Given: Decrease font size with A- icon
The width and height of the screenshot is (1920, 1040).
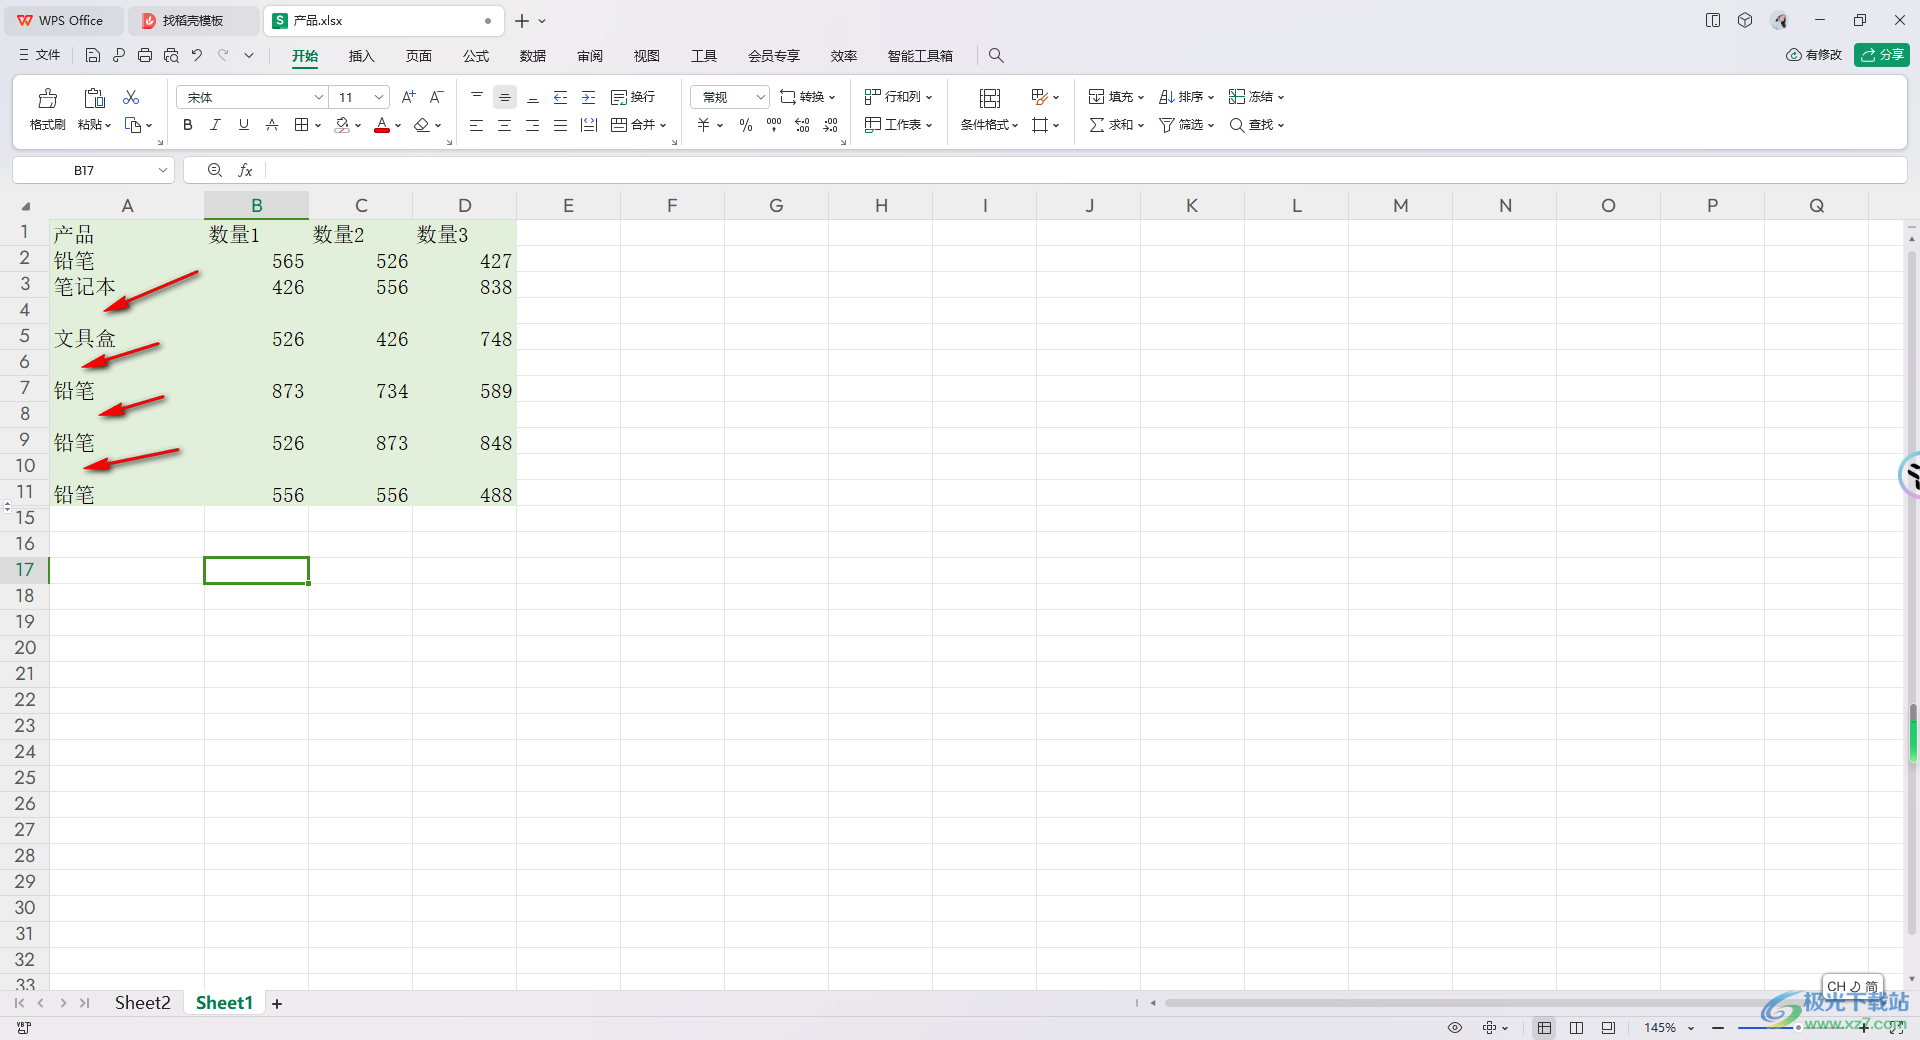Looking at the screenshot, I should (x=436, y=97).
